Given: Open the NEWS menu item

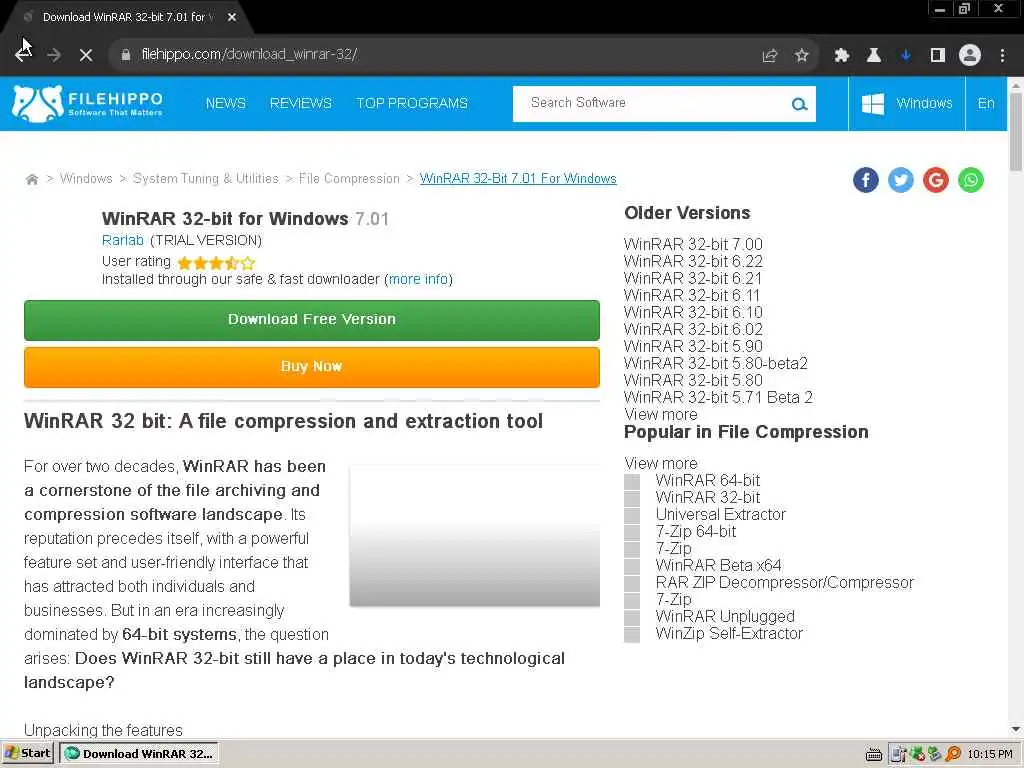Looking at the screenshot, I should coord(225,103).
